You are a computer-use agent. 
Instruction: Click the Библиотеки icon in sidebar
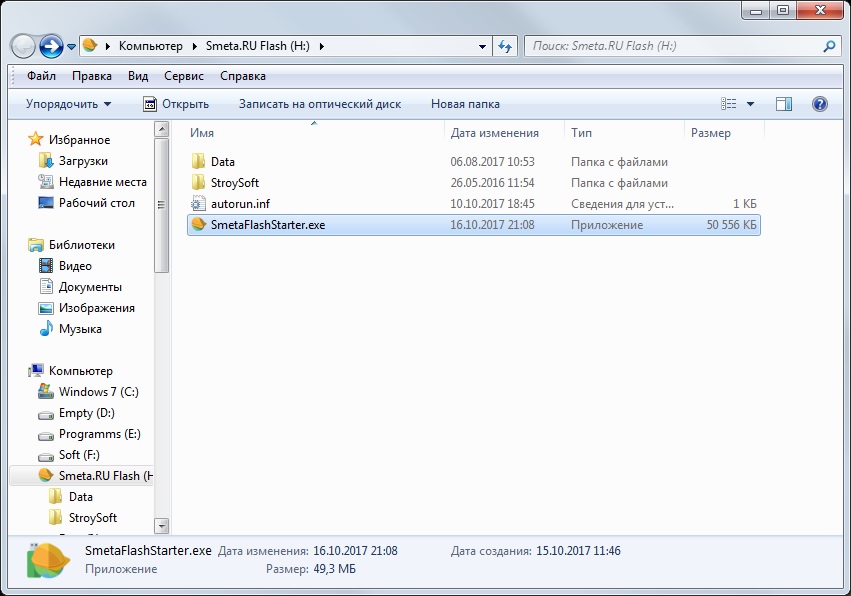tap(36, 245)
